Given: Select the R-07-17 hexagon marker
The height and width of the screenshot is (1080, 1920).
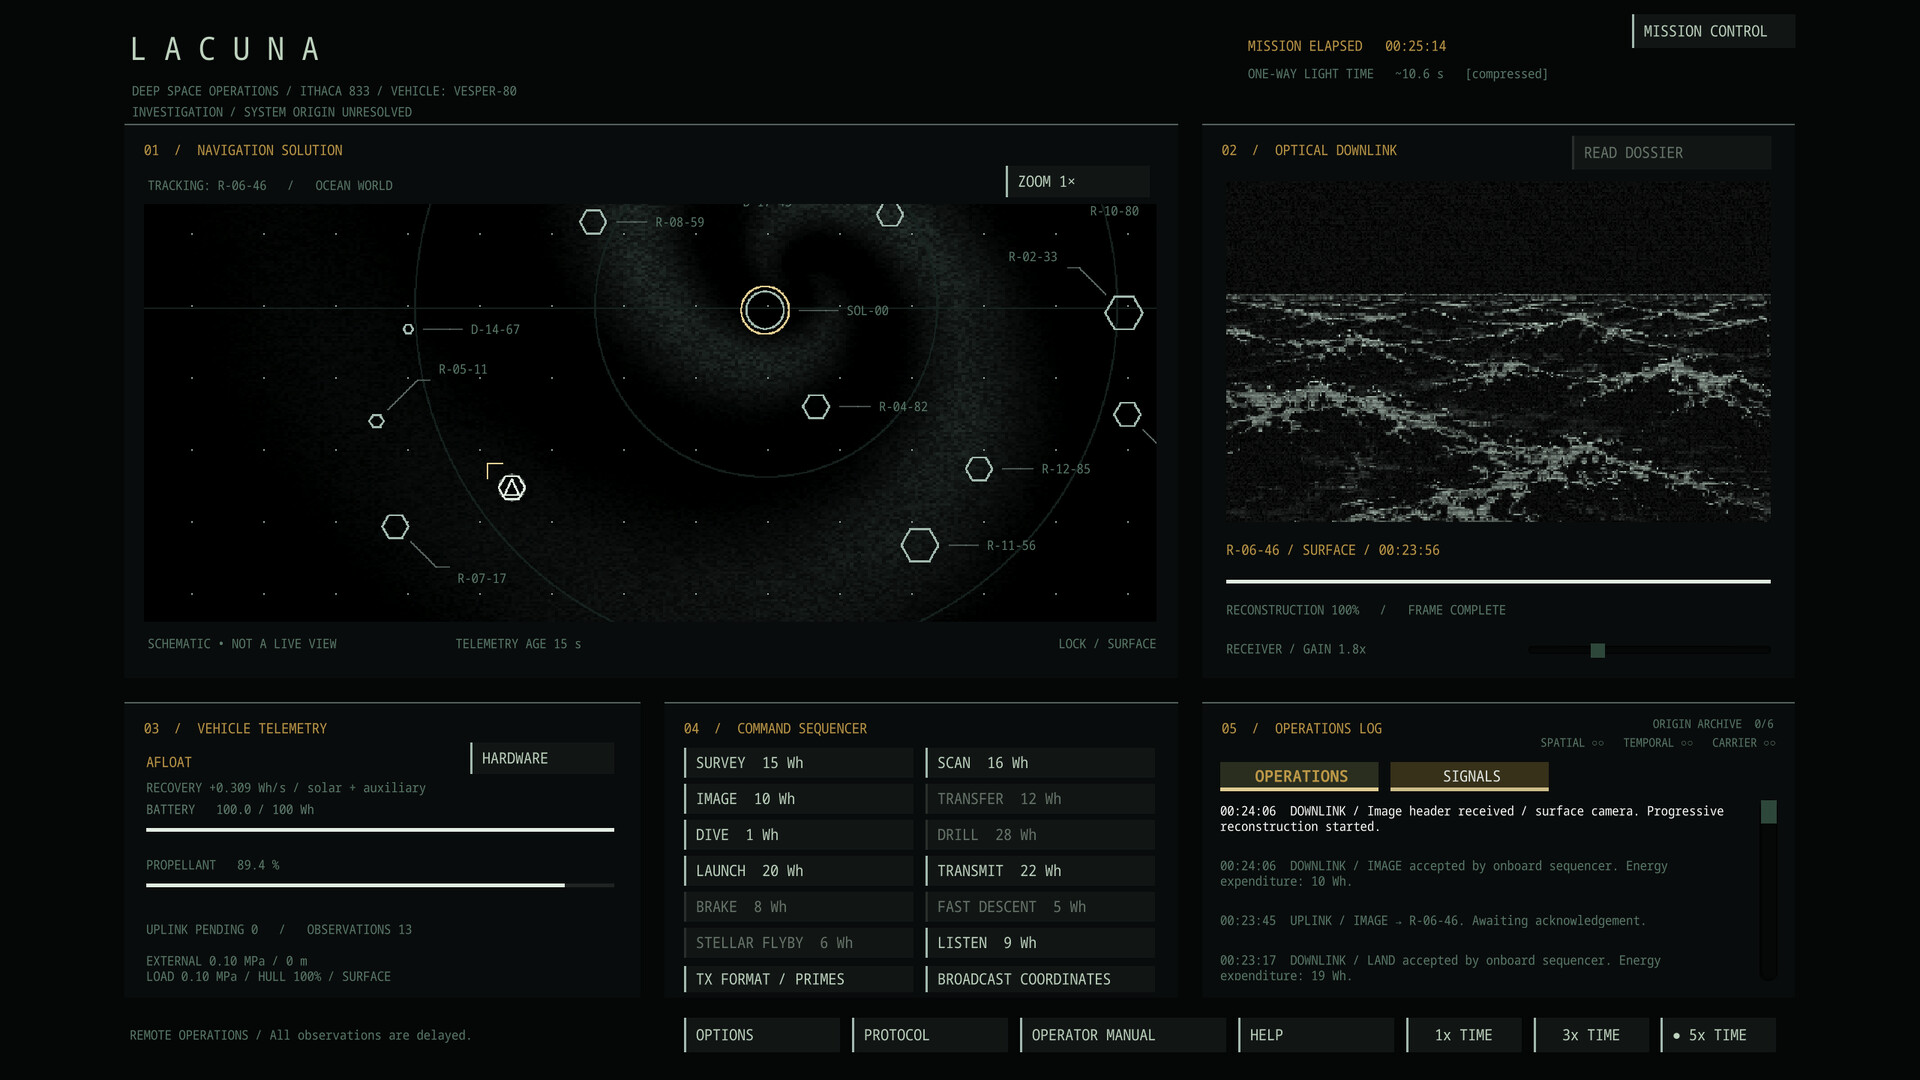Looking at the screenshot, I should (395, 526).
